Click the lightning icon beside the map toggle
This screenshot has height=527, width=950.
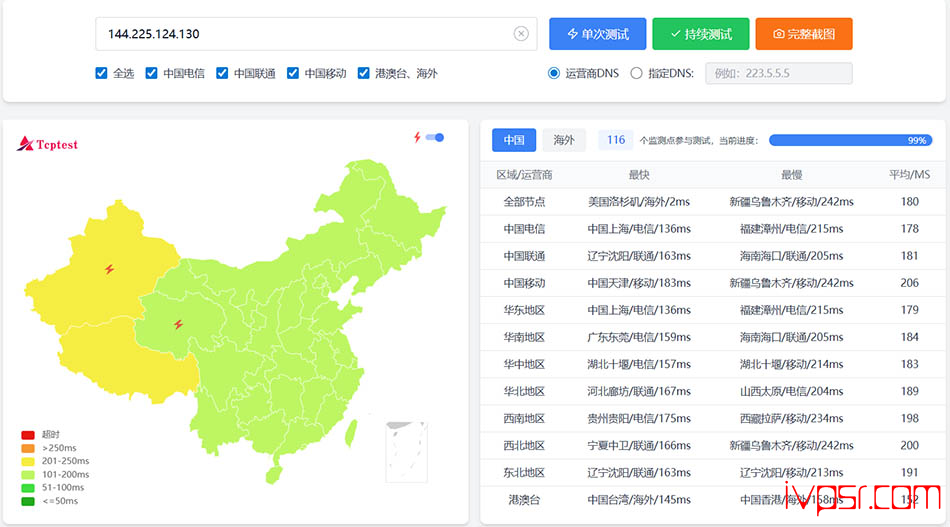(x=417, y=138)
